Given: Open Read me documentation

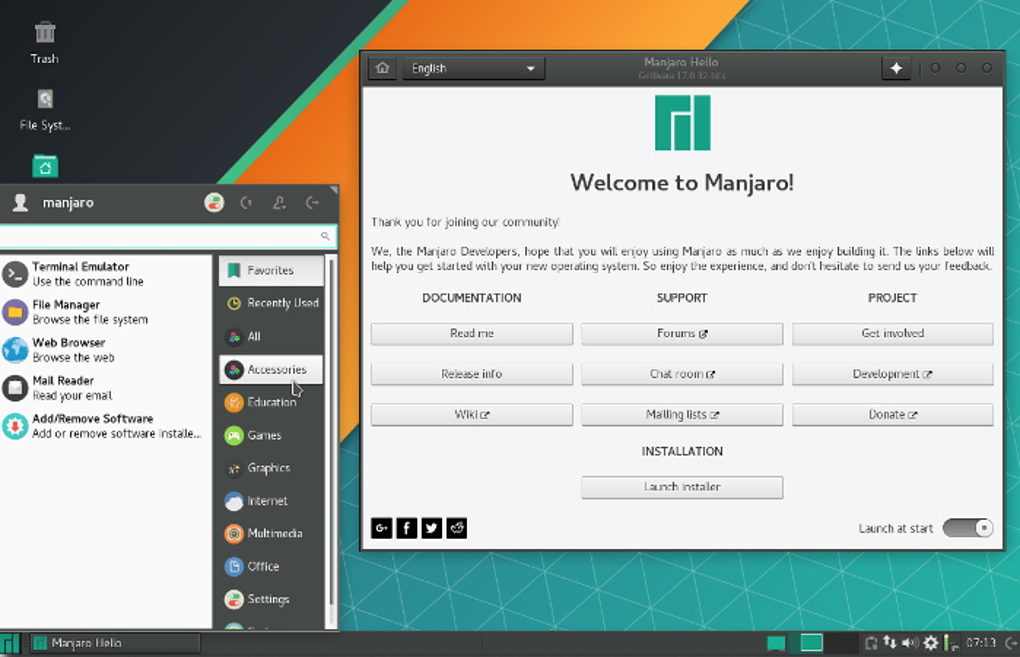Looking at the screenshot, I should tap(472, 334).
